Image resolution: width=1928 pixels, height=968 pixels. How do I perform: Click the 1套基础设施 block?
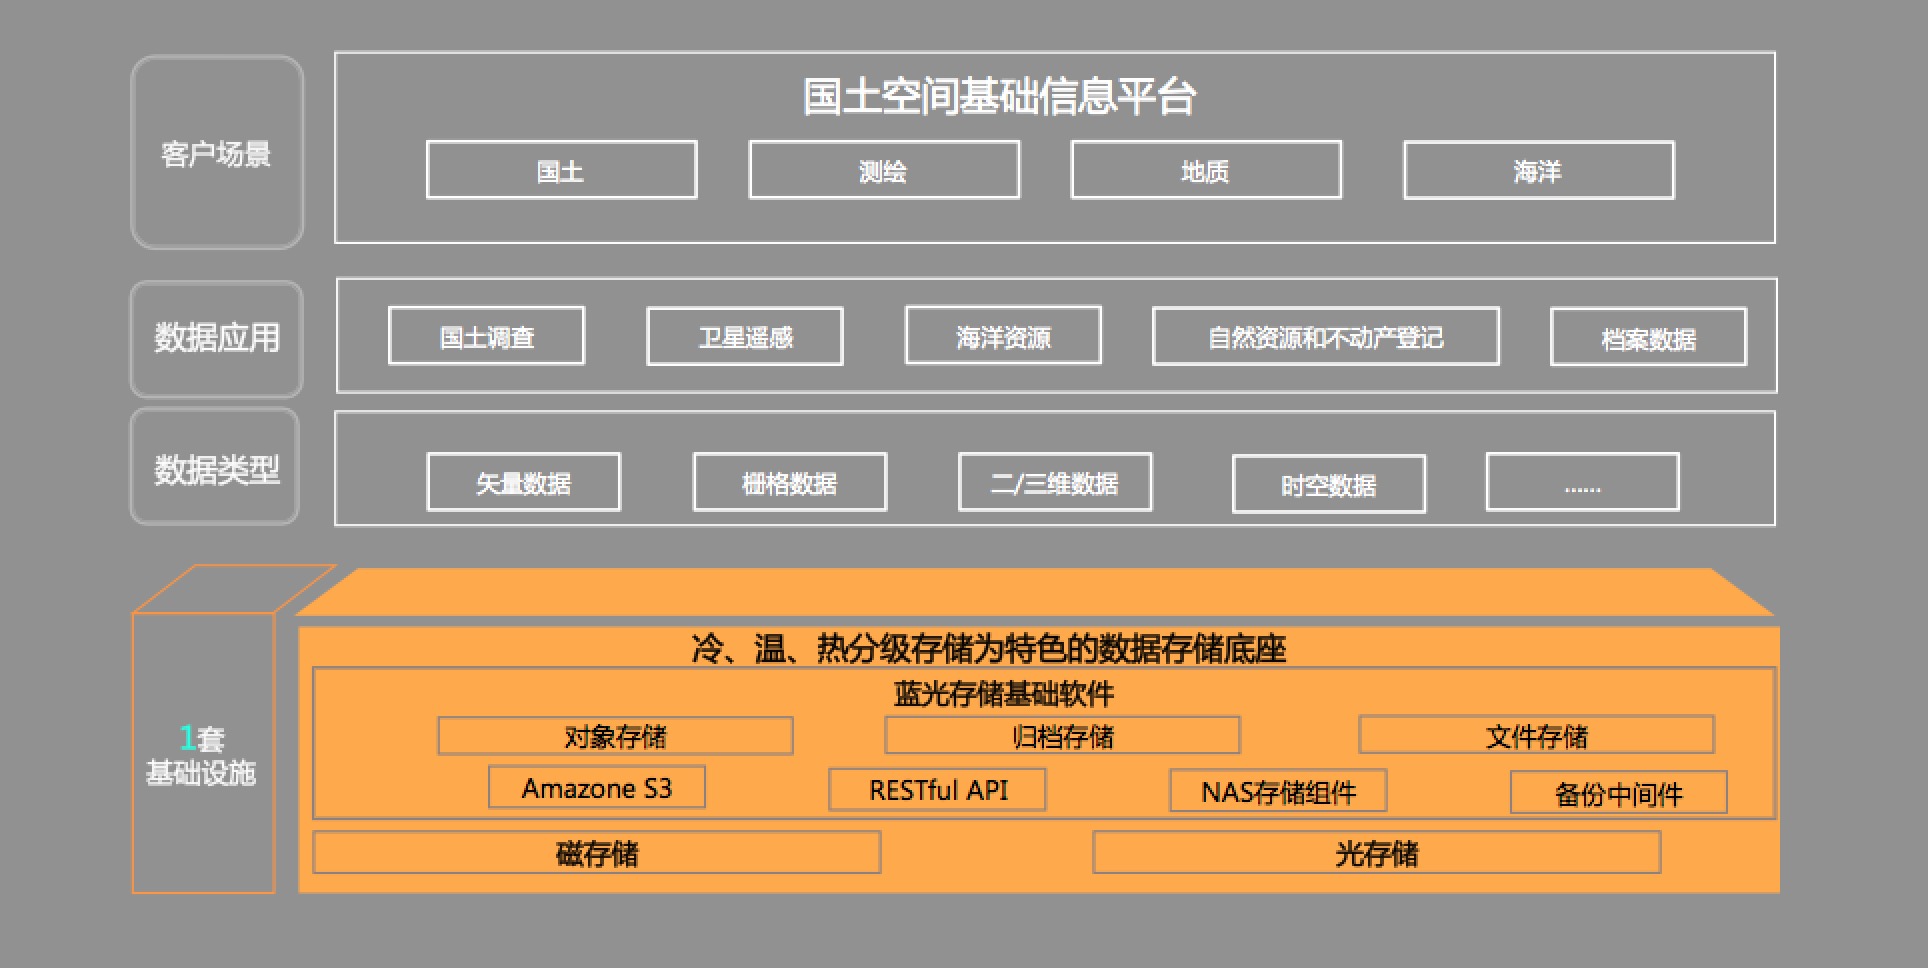(203, 753)
